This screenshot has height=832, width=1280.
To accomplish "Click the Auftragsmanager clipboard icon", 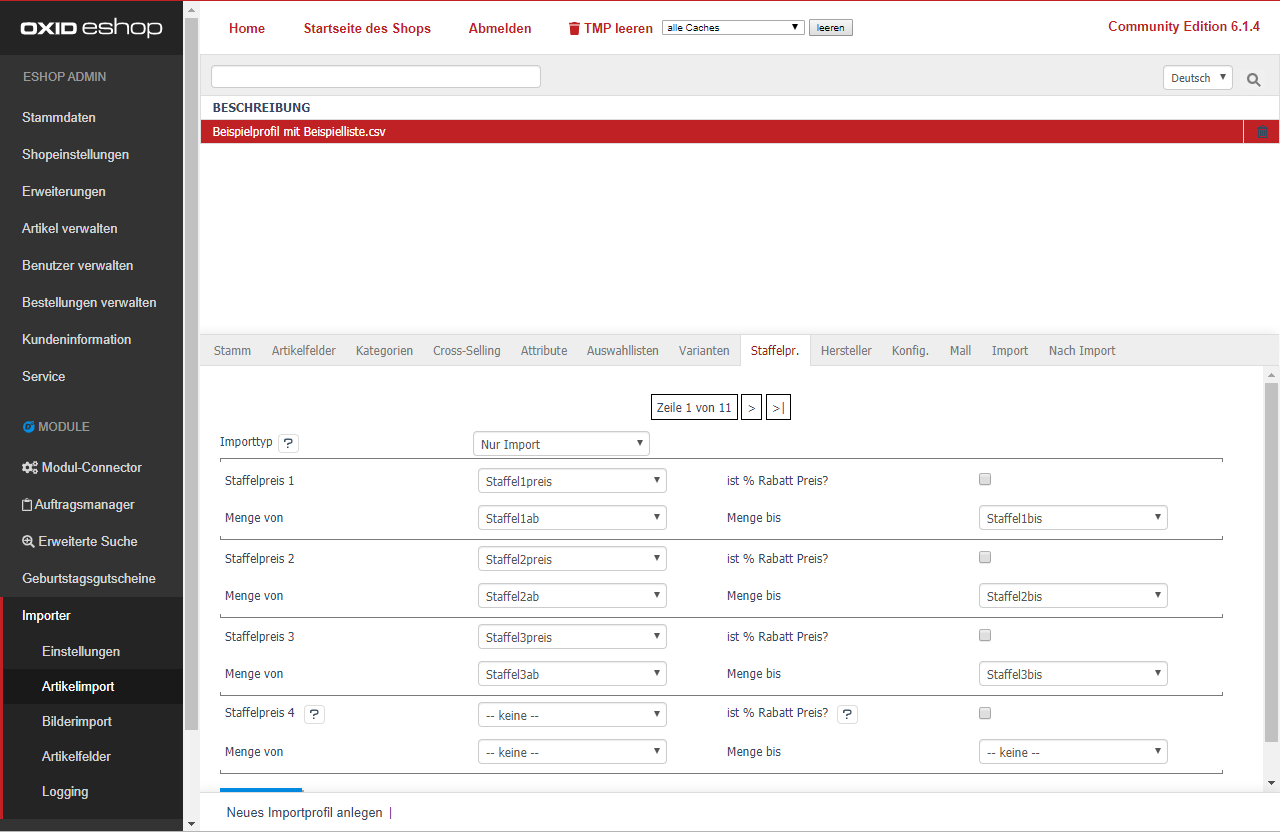I will [27, 505].
